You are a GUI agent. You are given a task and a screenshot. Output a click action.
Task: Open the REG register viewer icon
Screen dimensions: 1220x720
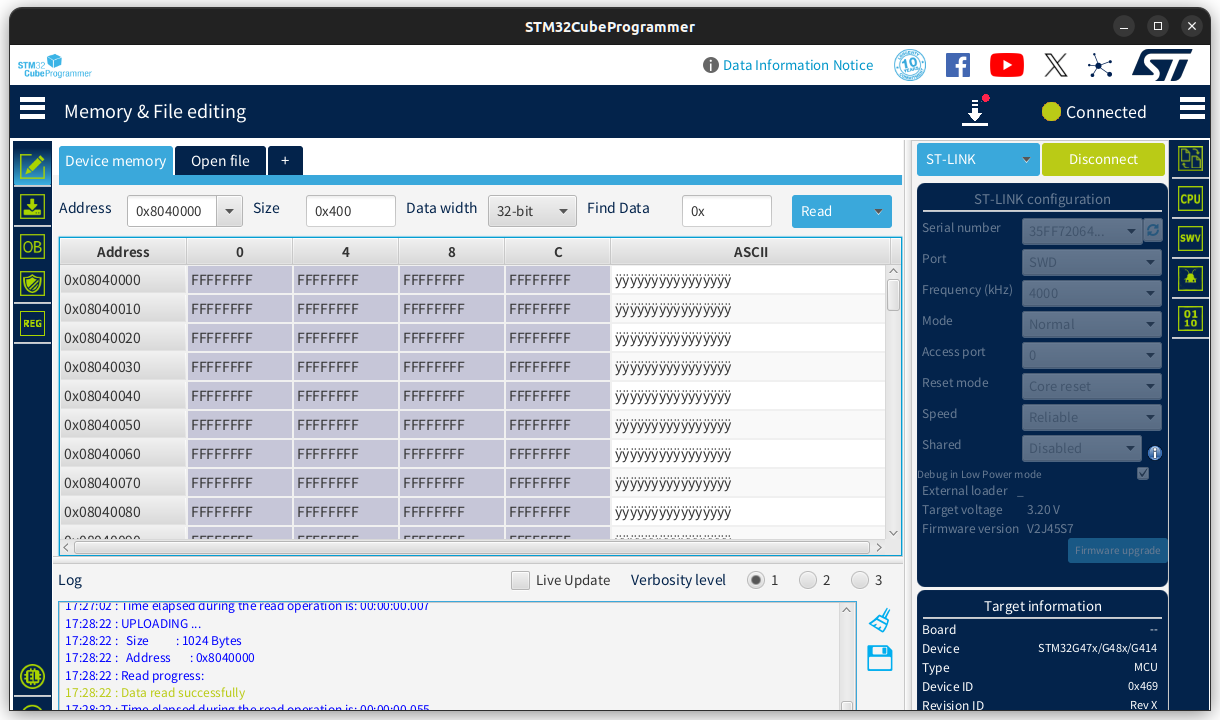32,323
